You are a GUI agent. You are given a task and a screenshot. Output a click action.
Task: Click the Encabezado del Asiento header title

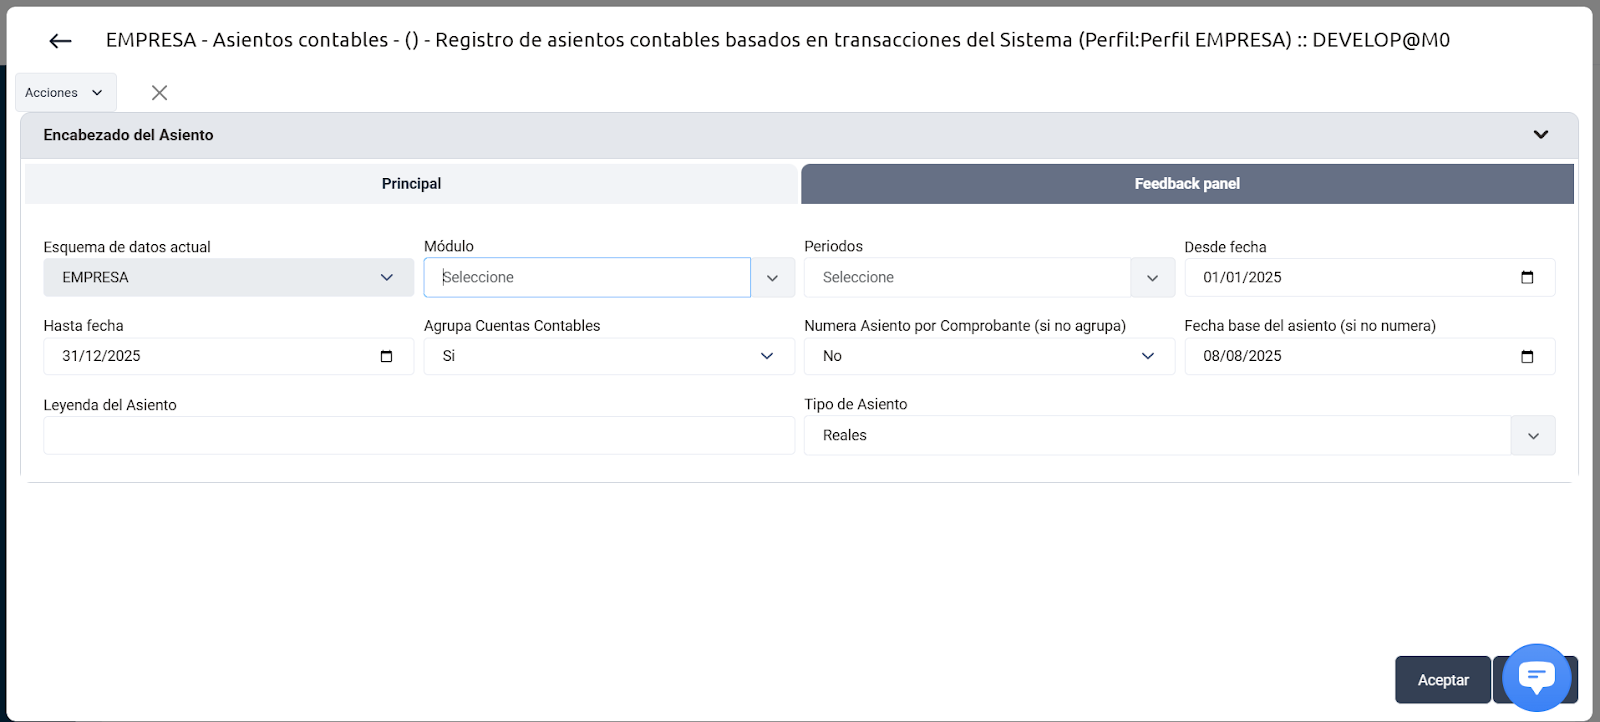128,135
